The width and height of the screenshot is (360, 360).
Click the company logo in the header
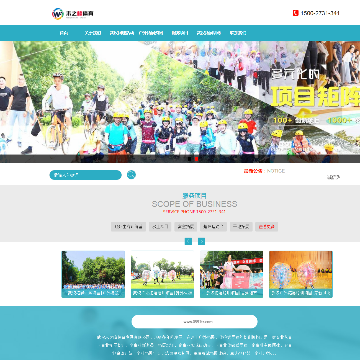(x=73, y=14)
